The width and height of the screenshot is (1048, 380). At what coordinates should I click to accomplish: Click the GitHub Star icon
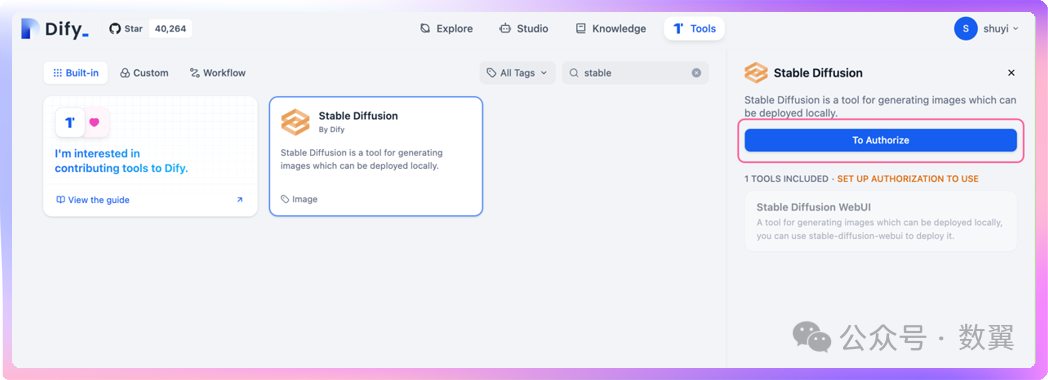115,29
